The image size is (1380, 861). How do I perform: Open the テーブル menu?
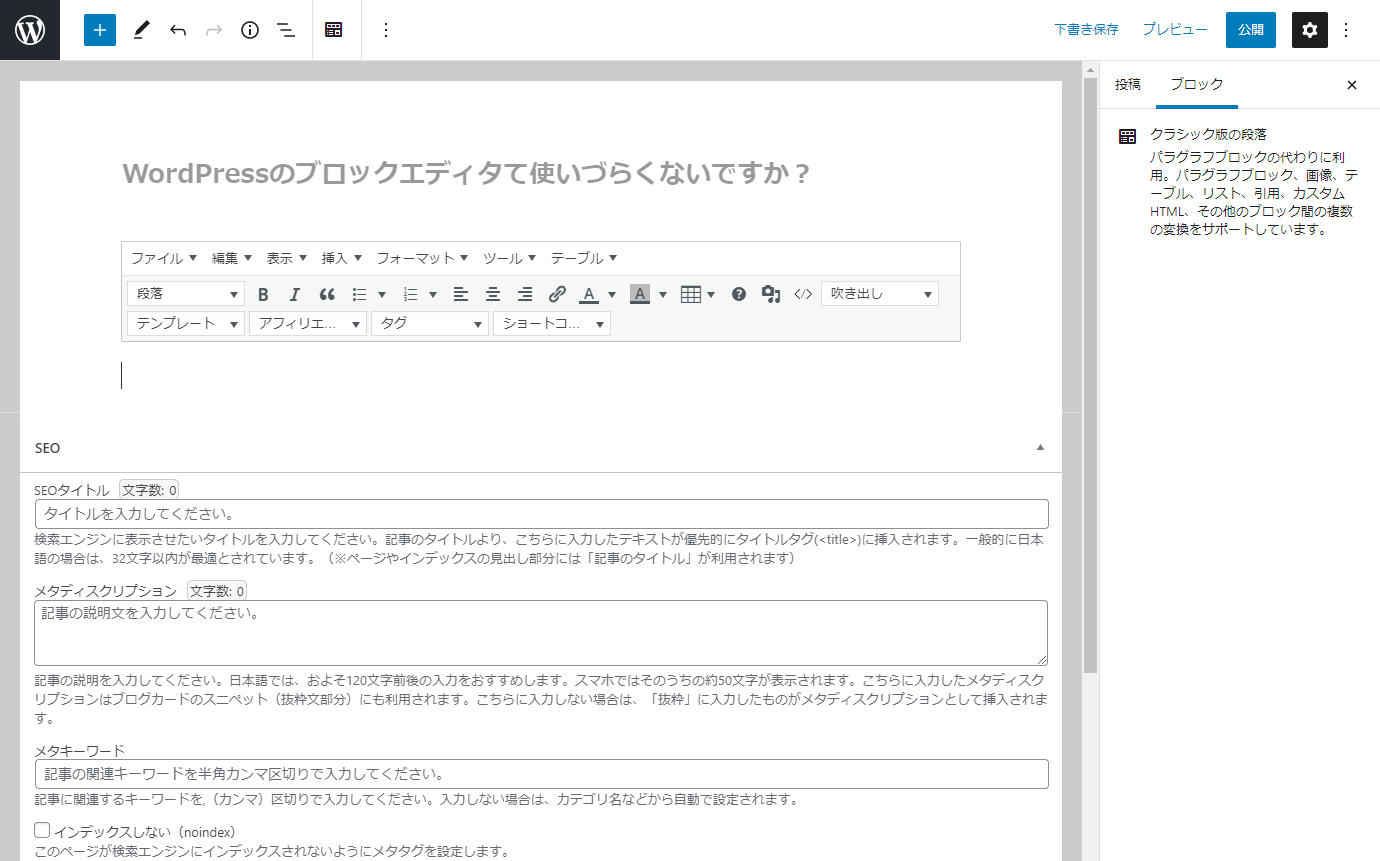pyautogui.click(x=584, y=258)
